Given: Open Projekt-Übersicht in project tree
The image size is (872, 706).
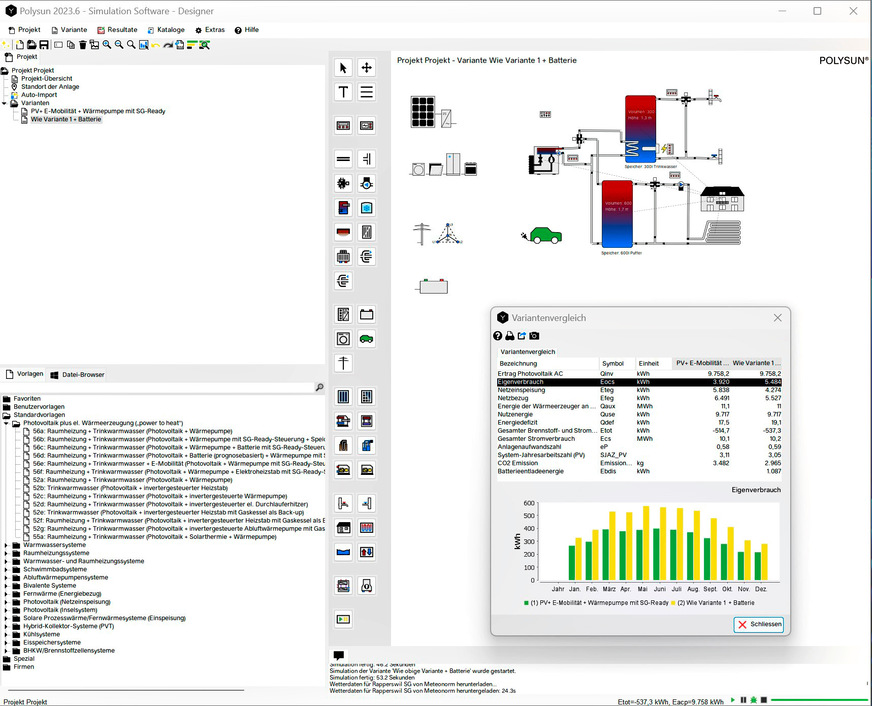Looking at the screenshot, I should (46, 79).
